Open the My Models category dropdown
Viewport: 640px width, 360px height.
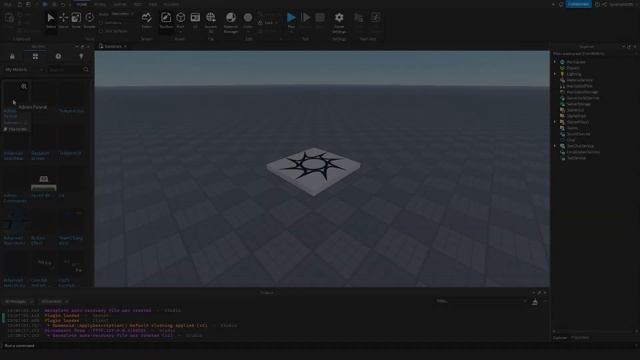pos(24,70)
